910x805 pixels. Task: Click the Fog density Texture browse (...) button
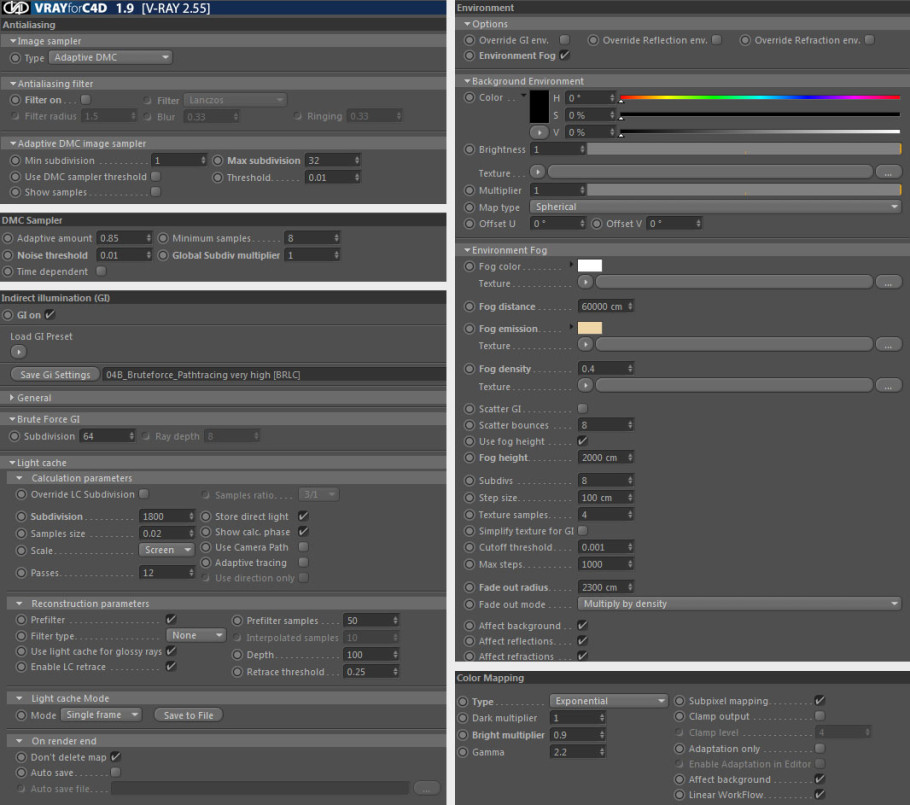(888, 385)
